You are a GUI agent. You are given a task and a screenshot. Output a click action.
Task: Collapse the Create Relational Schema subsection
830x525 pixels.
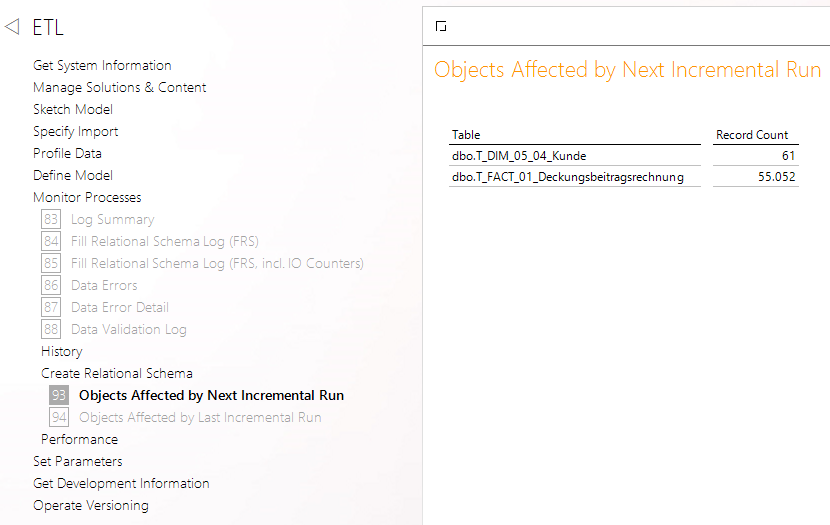(x=117, y=373)
